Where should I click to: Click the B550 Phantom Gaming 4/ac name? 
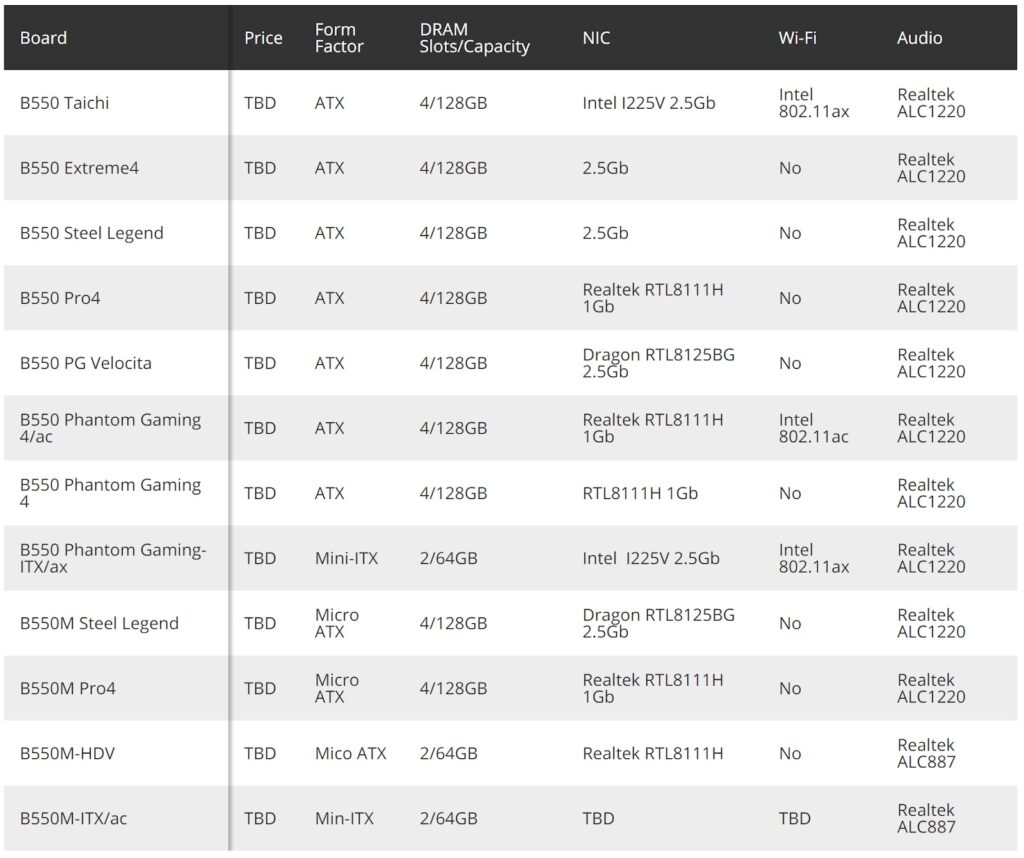click(110, 428)
